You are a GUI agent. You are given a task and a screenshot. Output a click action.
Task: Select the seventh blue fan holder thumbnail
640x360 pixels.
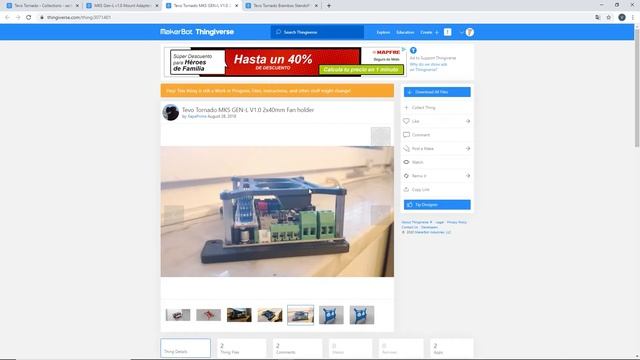click(x=362, y=315)
